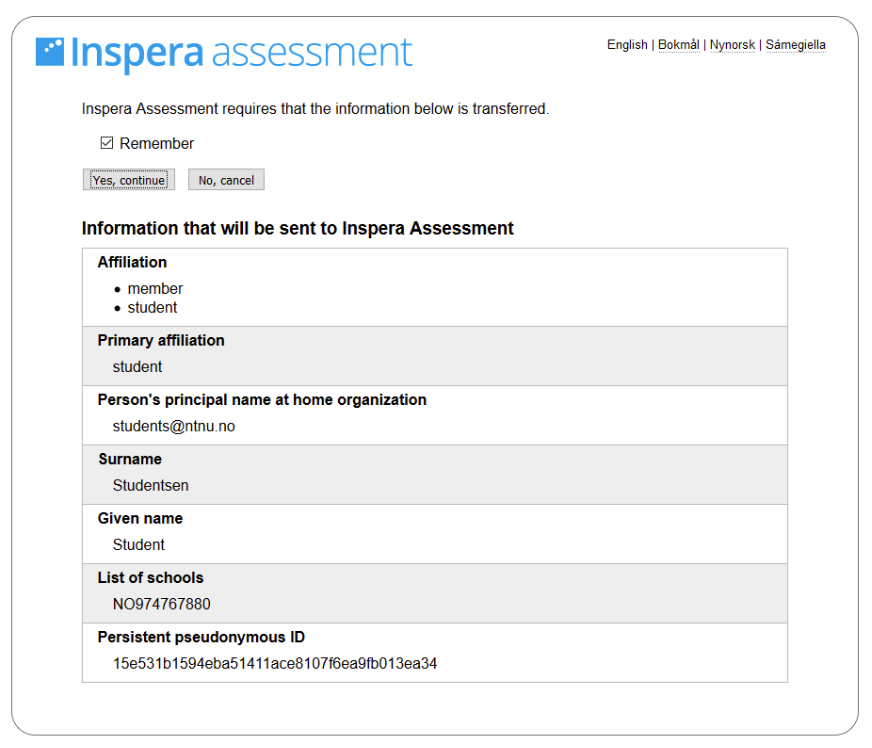Screen dimensions: 872x748
Task: Click the "Primary affiliation" heading
Action: pyautogui.click(x=161, y=340)
